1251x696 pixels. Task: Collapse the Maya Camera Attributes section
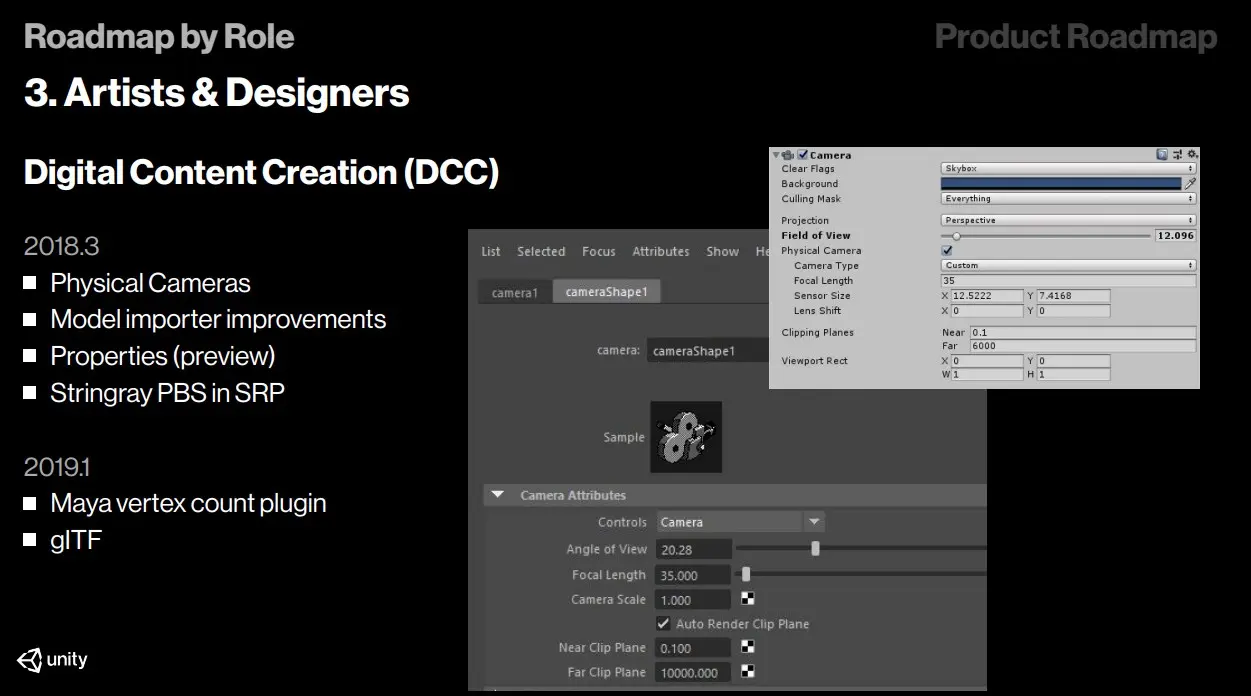point(498,495)
